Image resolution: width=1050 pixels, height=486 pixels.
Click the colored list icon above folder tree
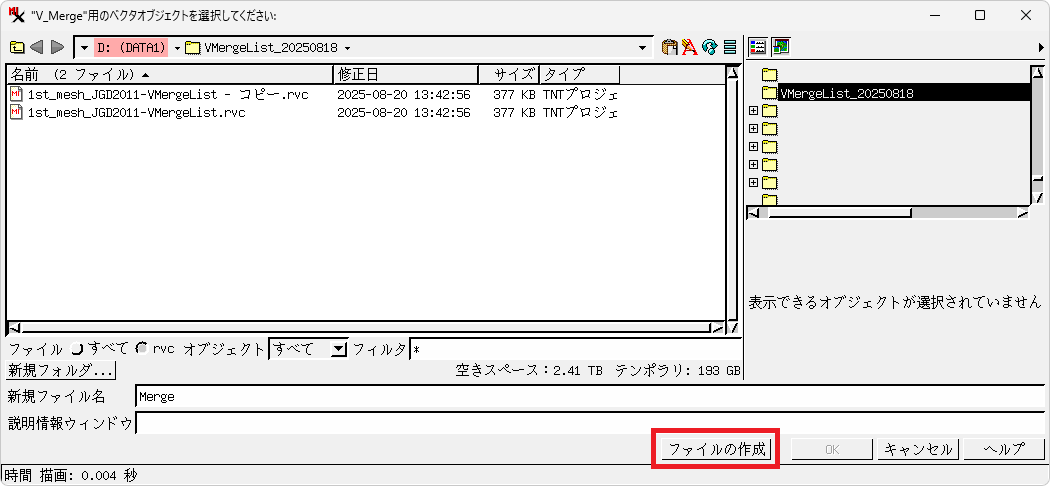[x=758, y=47]
